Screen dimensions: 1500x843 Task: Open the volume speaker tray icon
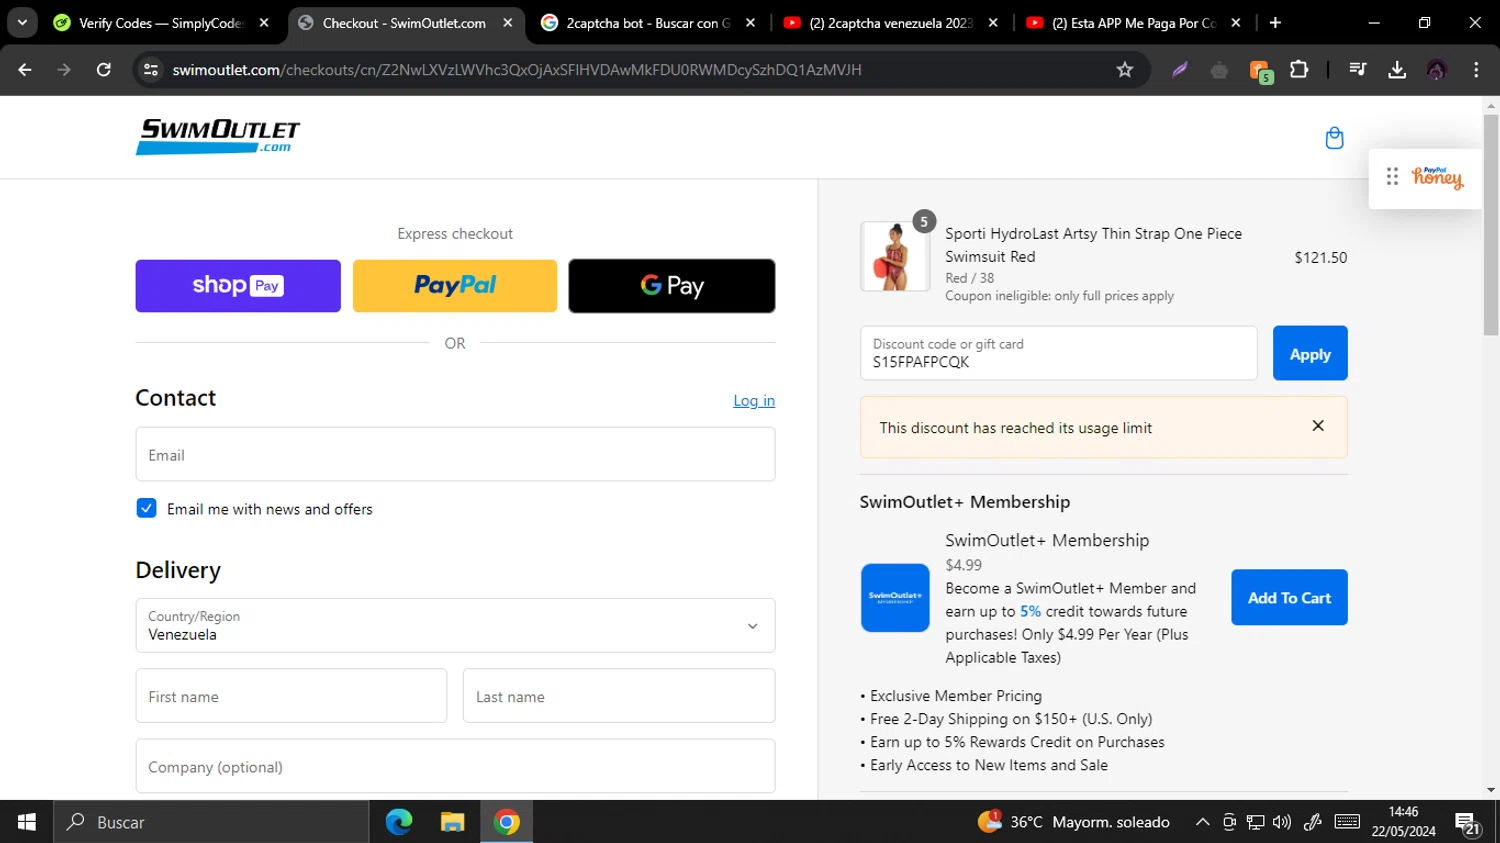(x=1282, y=822)
